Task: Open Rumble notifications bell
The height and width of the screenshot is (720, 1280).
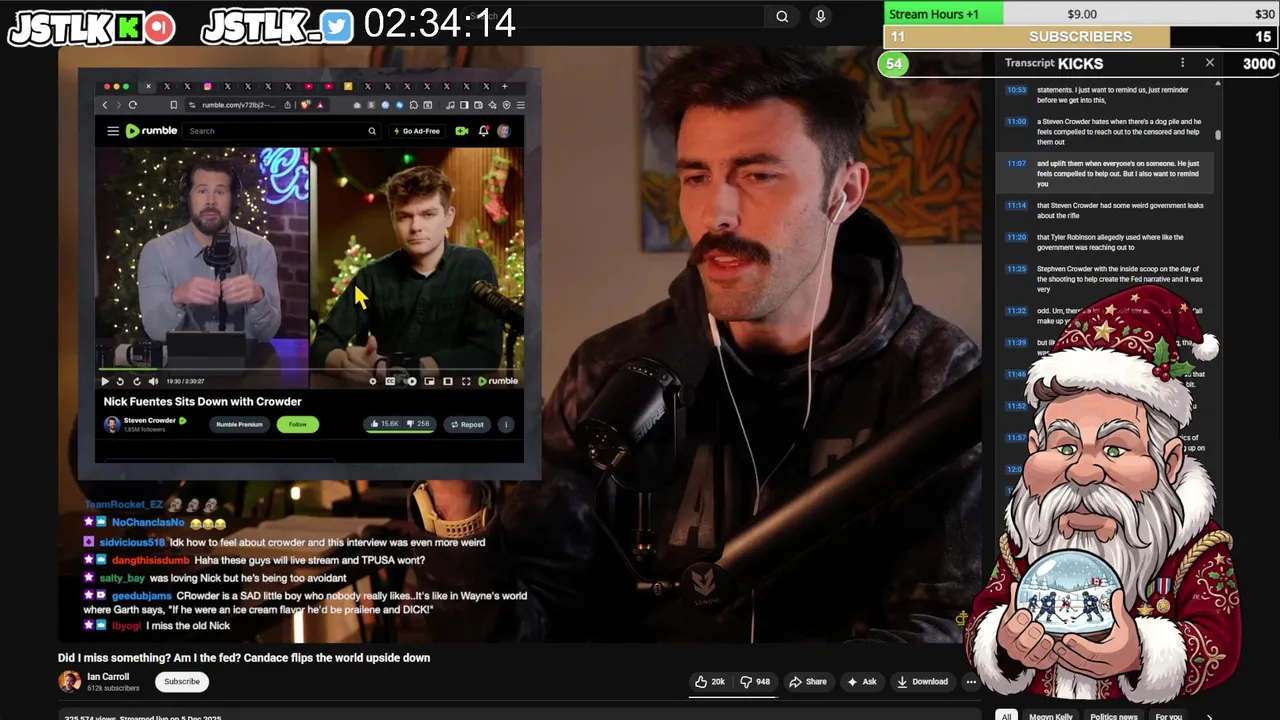Action: tap(484, 131)
